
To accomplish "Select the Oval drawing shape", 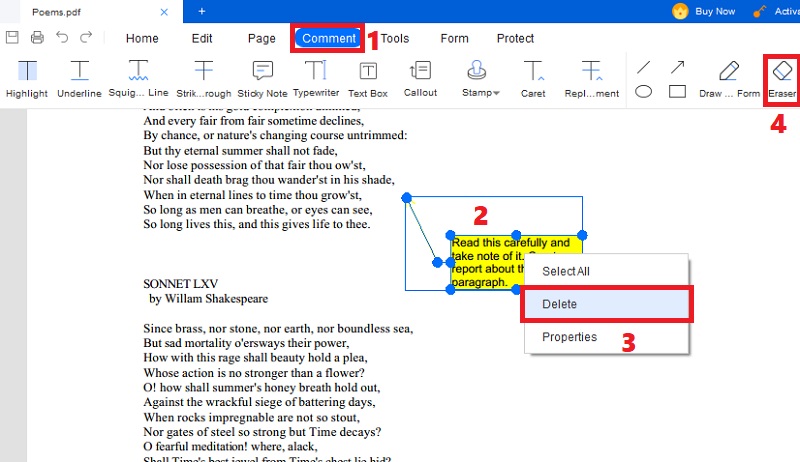I will point(643,92).
